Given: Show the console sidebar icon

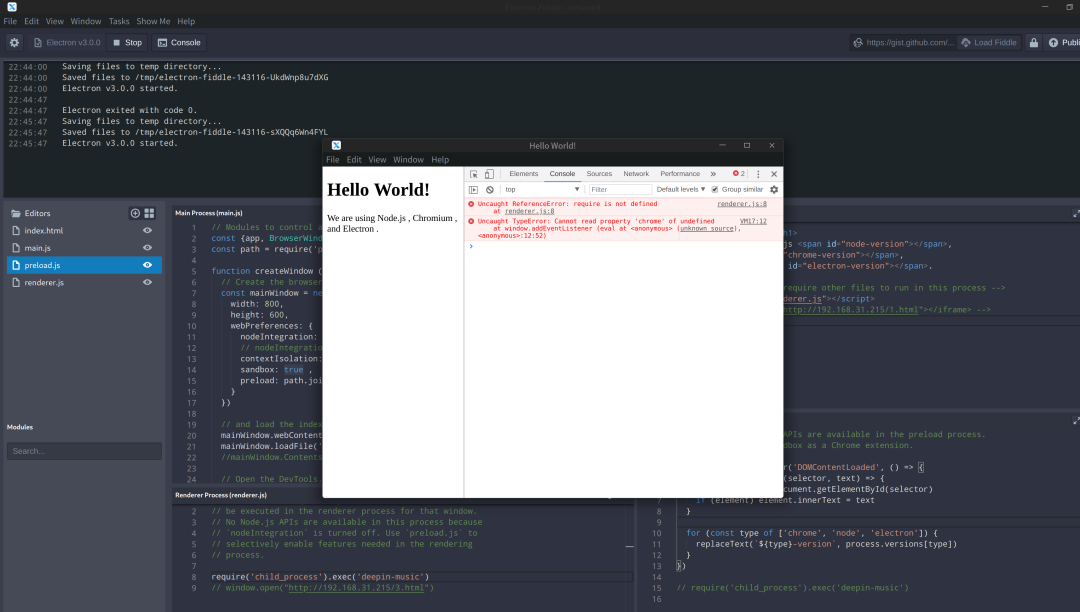Looking at the screenshot, I should (473, 189).
